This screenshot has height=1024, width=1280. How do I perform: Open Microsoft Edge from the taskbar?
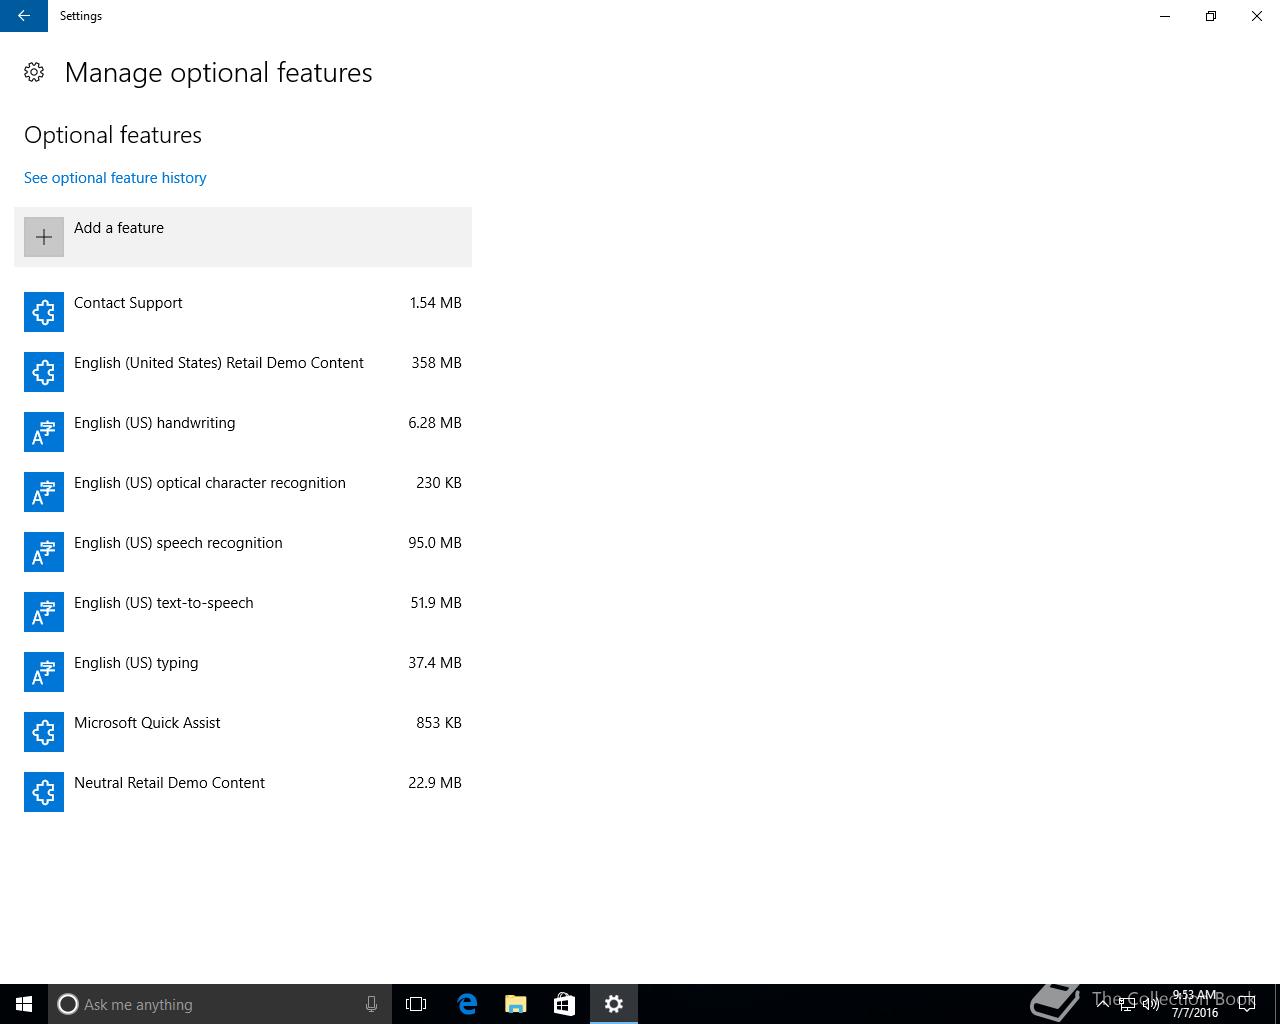pyautogui.click(x=467, y=1004)
